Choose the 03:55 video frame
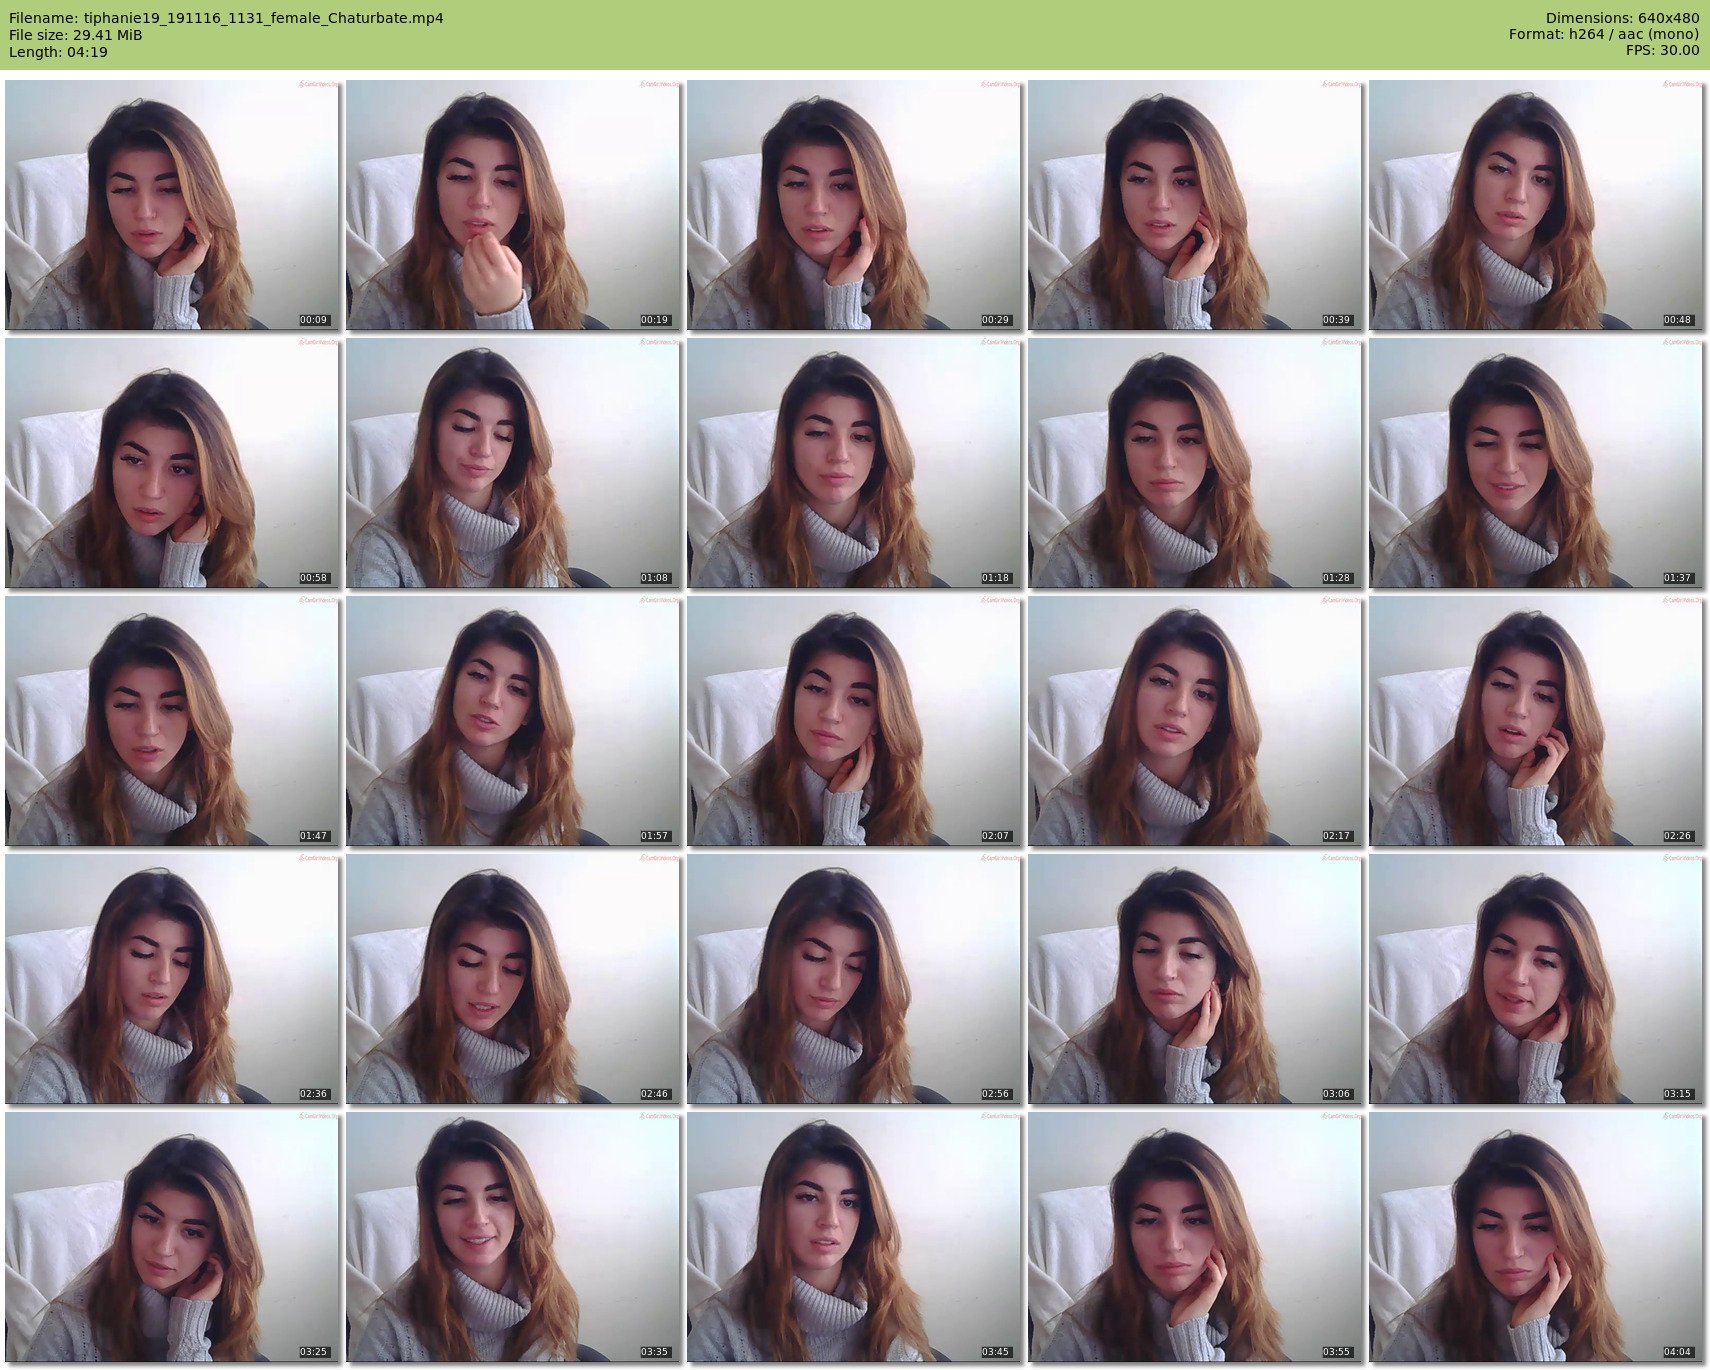 tap(1195, 1237)
